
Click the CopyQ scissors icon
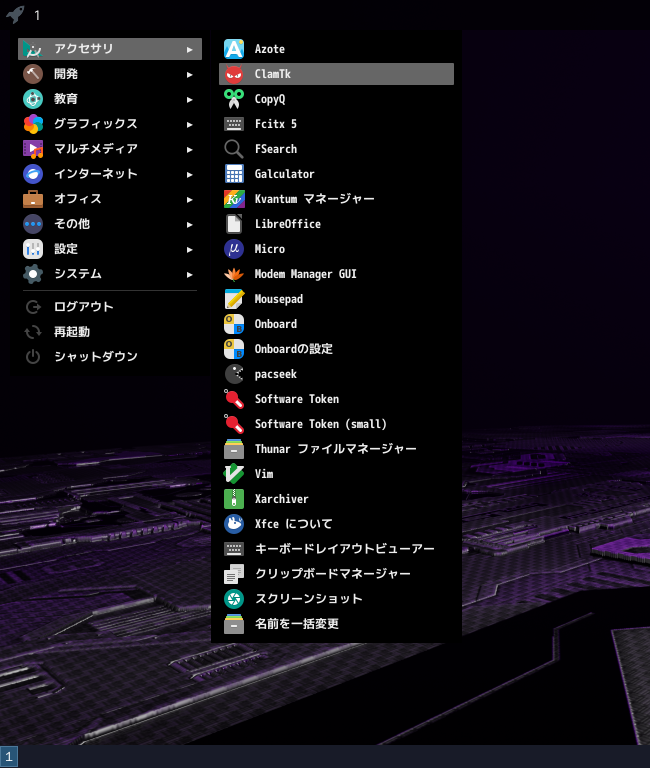click(x=234, y=99)
